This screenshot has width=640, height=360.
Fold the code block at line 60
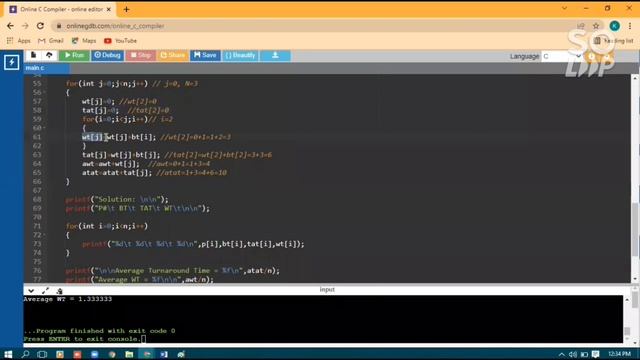44,128
